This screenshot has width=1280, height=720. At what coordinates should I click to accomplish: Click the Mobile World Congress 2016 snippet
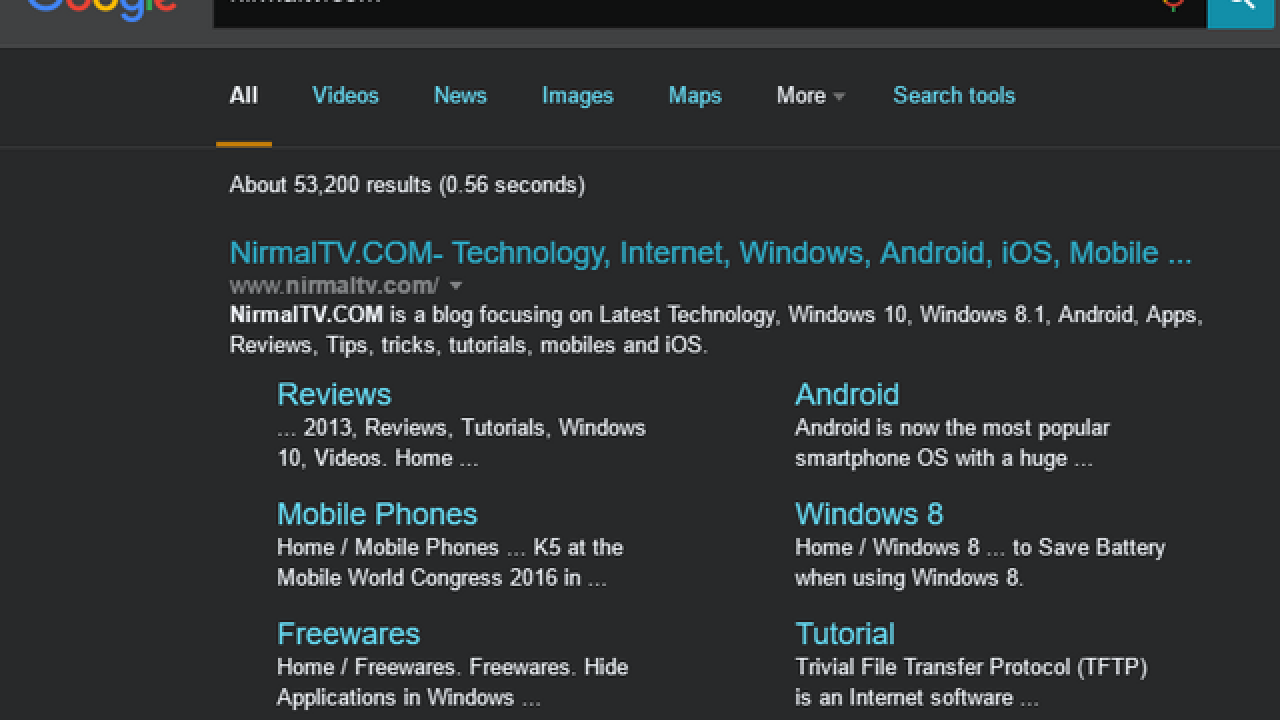[450, 562]
